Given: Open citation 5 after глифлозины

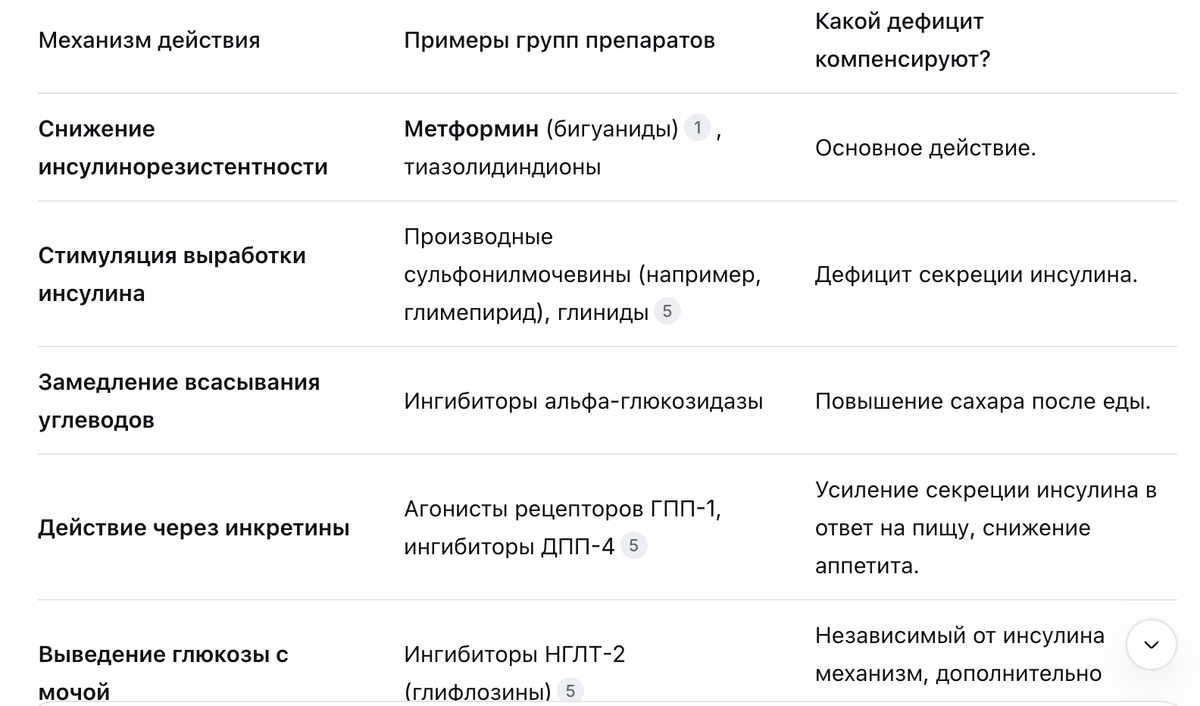Looking at the screenshot, I should (570, 691).
